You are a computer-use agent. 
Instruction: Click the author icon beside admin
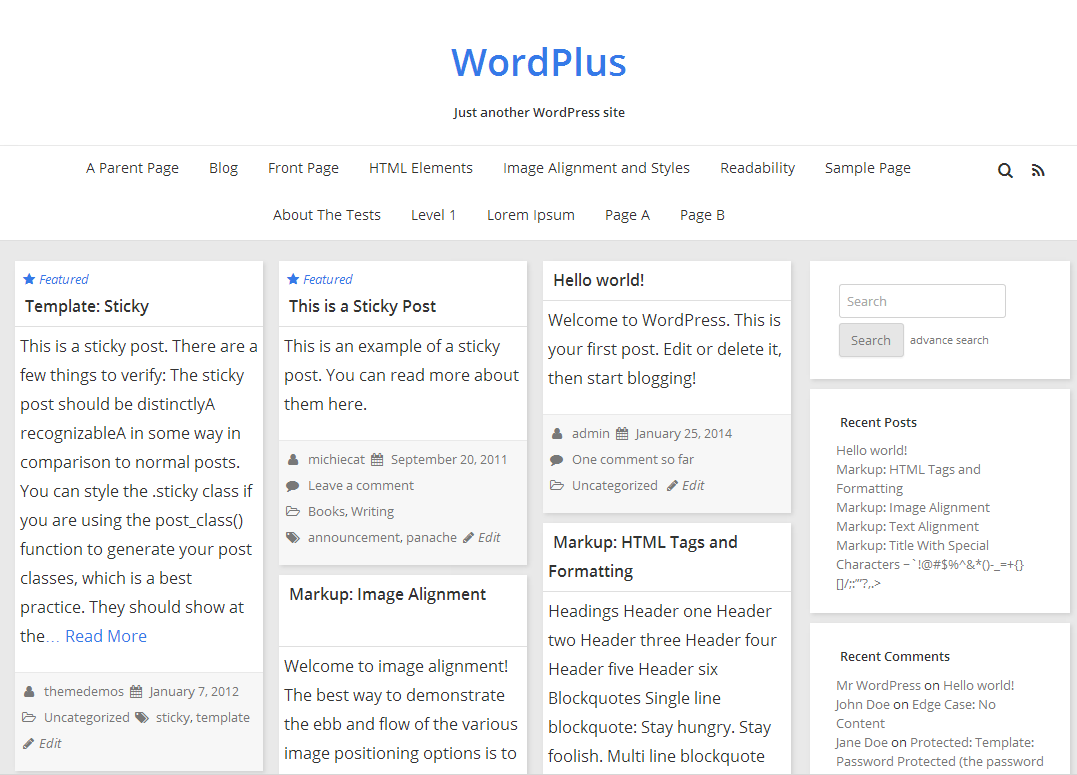556,434
